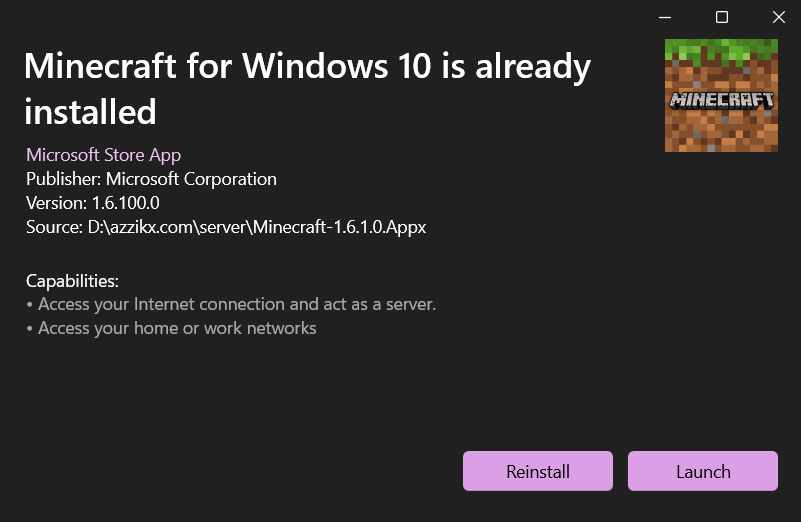The height and width of the screenshot is (522, 801).
Task: Click the 'Microsoft Corporation' publisher name
Action: tap(191, 179)
